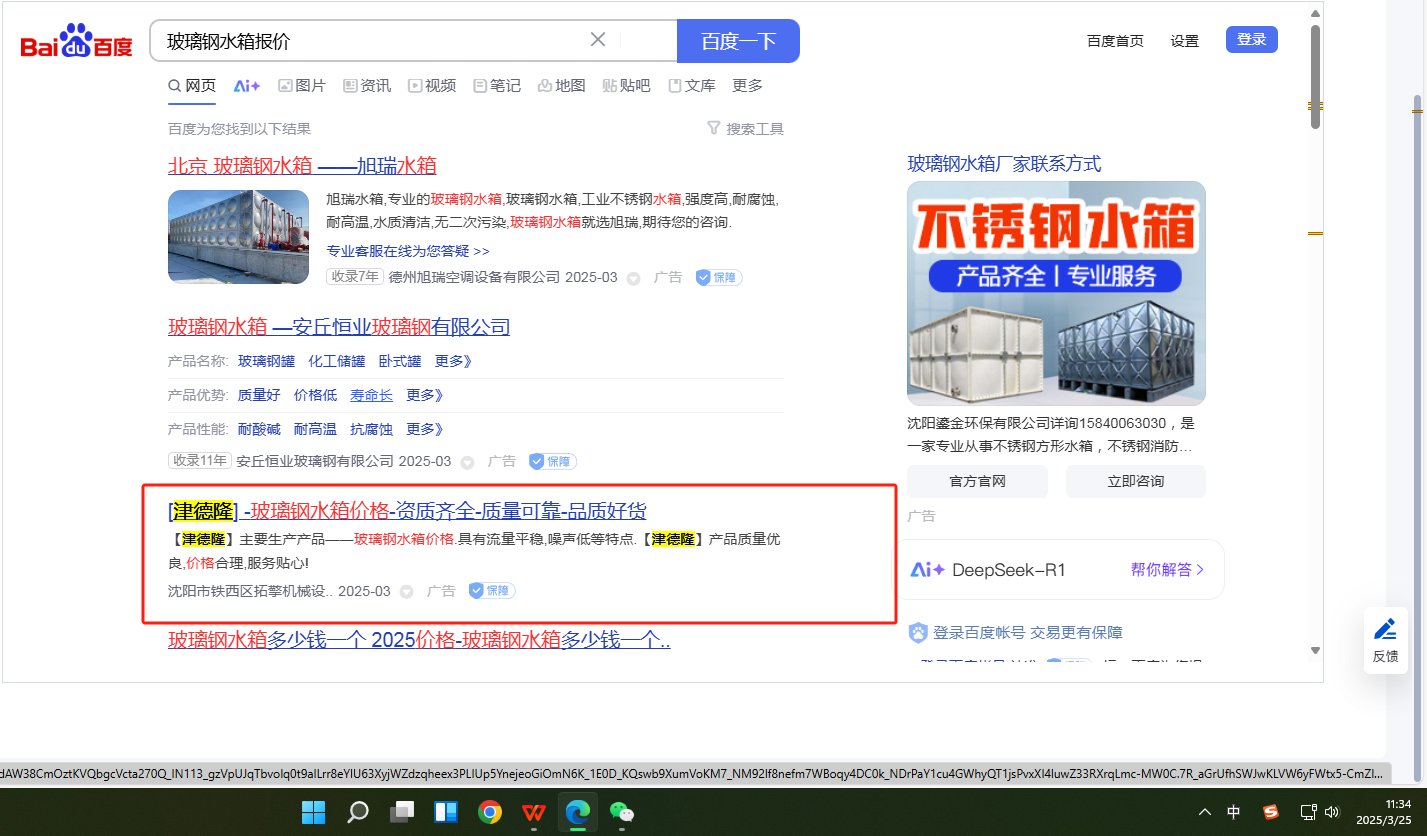Open WeChat from the taskbar

622,812
